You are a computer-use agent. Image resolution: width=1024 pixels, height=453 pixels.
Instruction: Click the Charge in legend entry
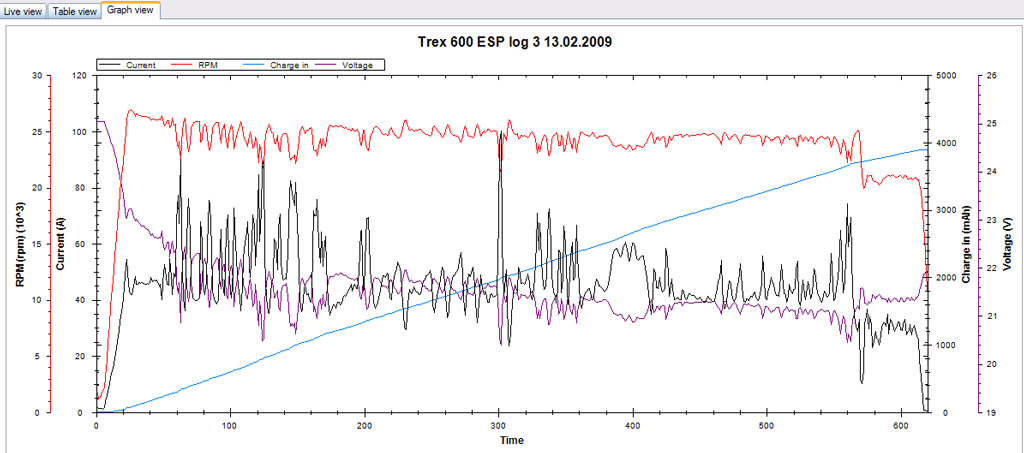click(x=291, y=65)
